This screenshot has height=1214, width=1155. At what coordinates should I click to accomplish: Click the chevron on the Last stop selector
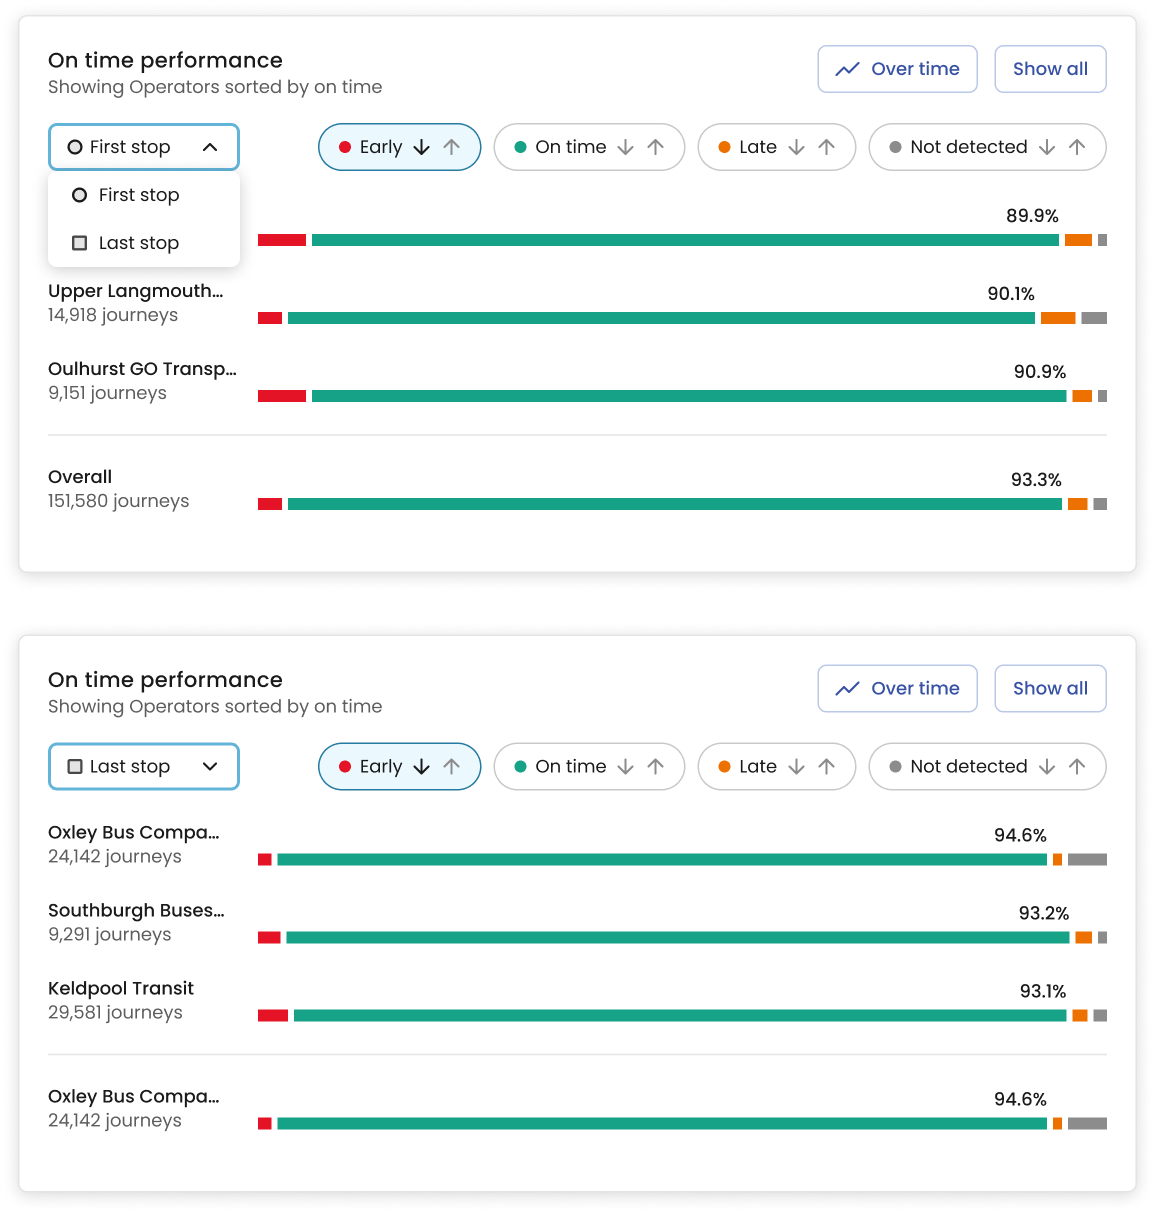(210, 767)
